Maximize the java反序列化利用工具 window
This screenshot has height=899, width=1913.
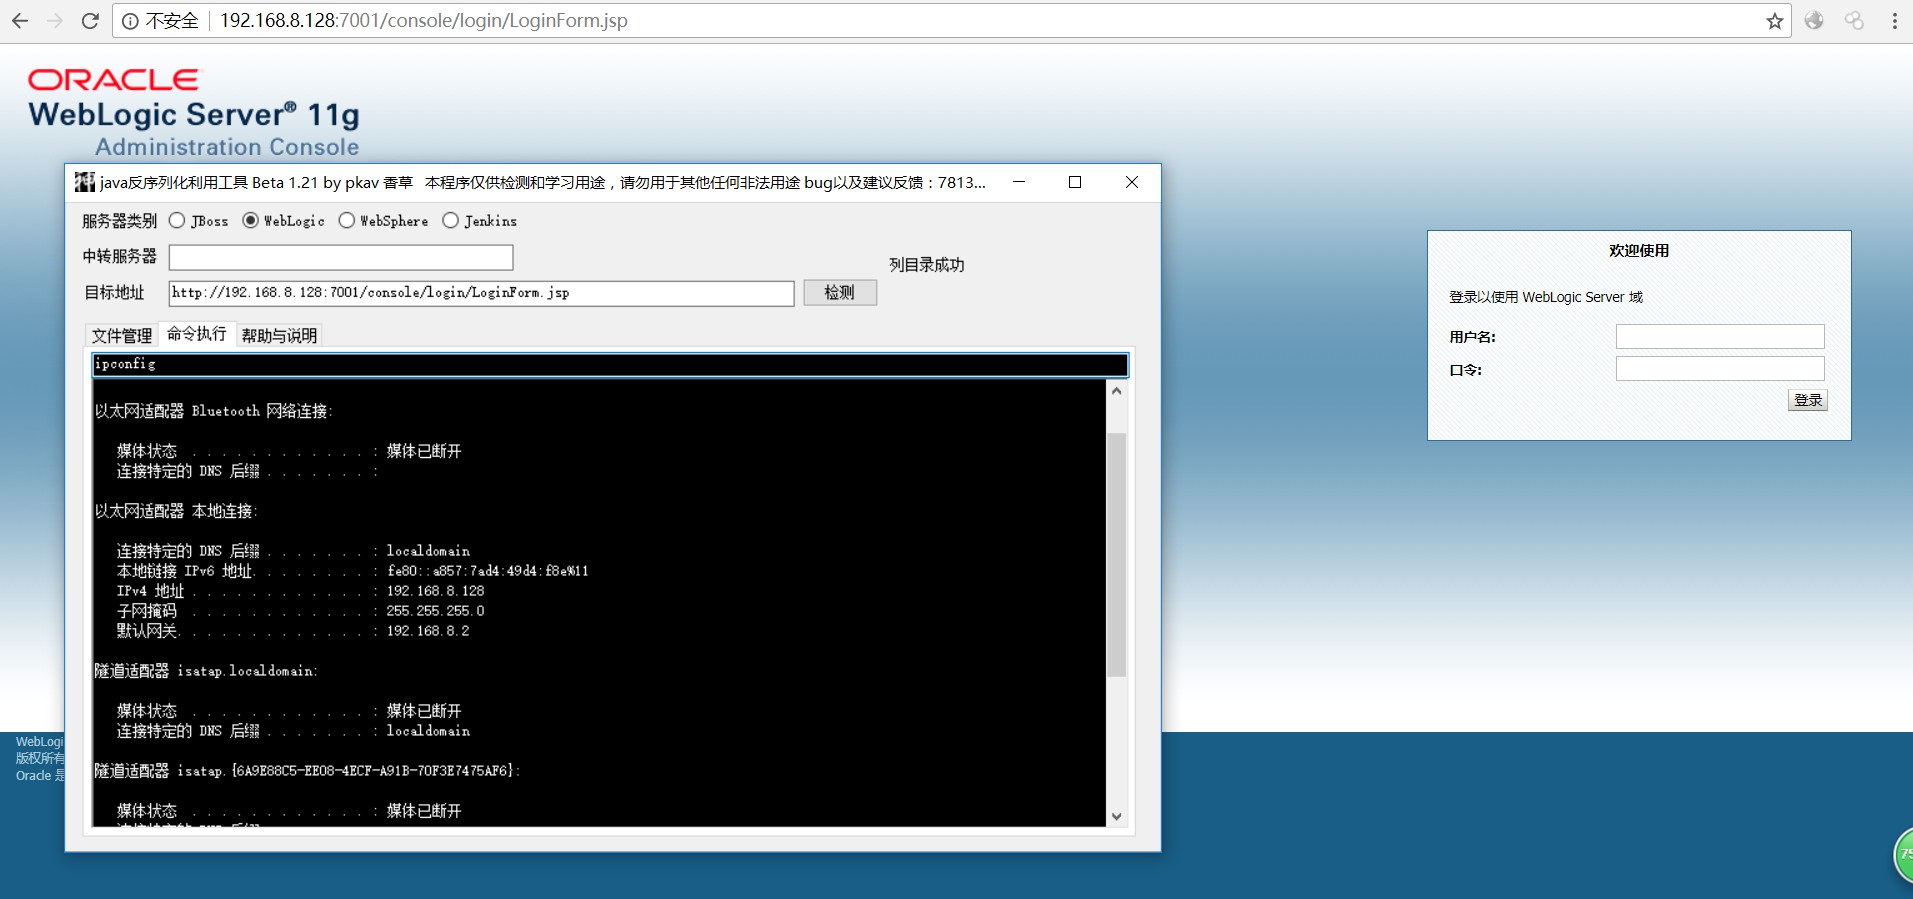pos(1075,182)
